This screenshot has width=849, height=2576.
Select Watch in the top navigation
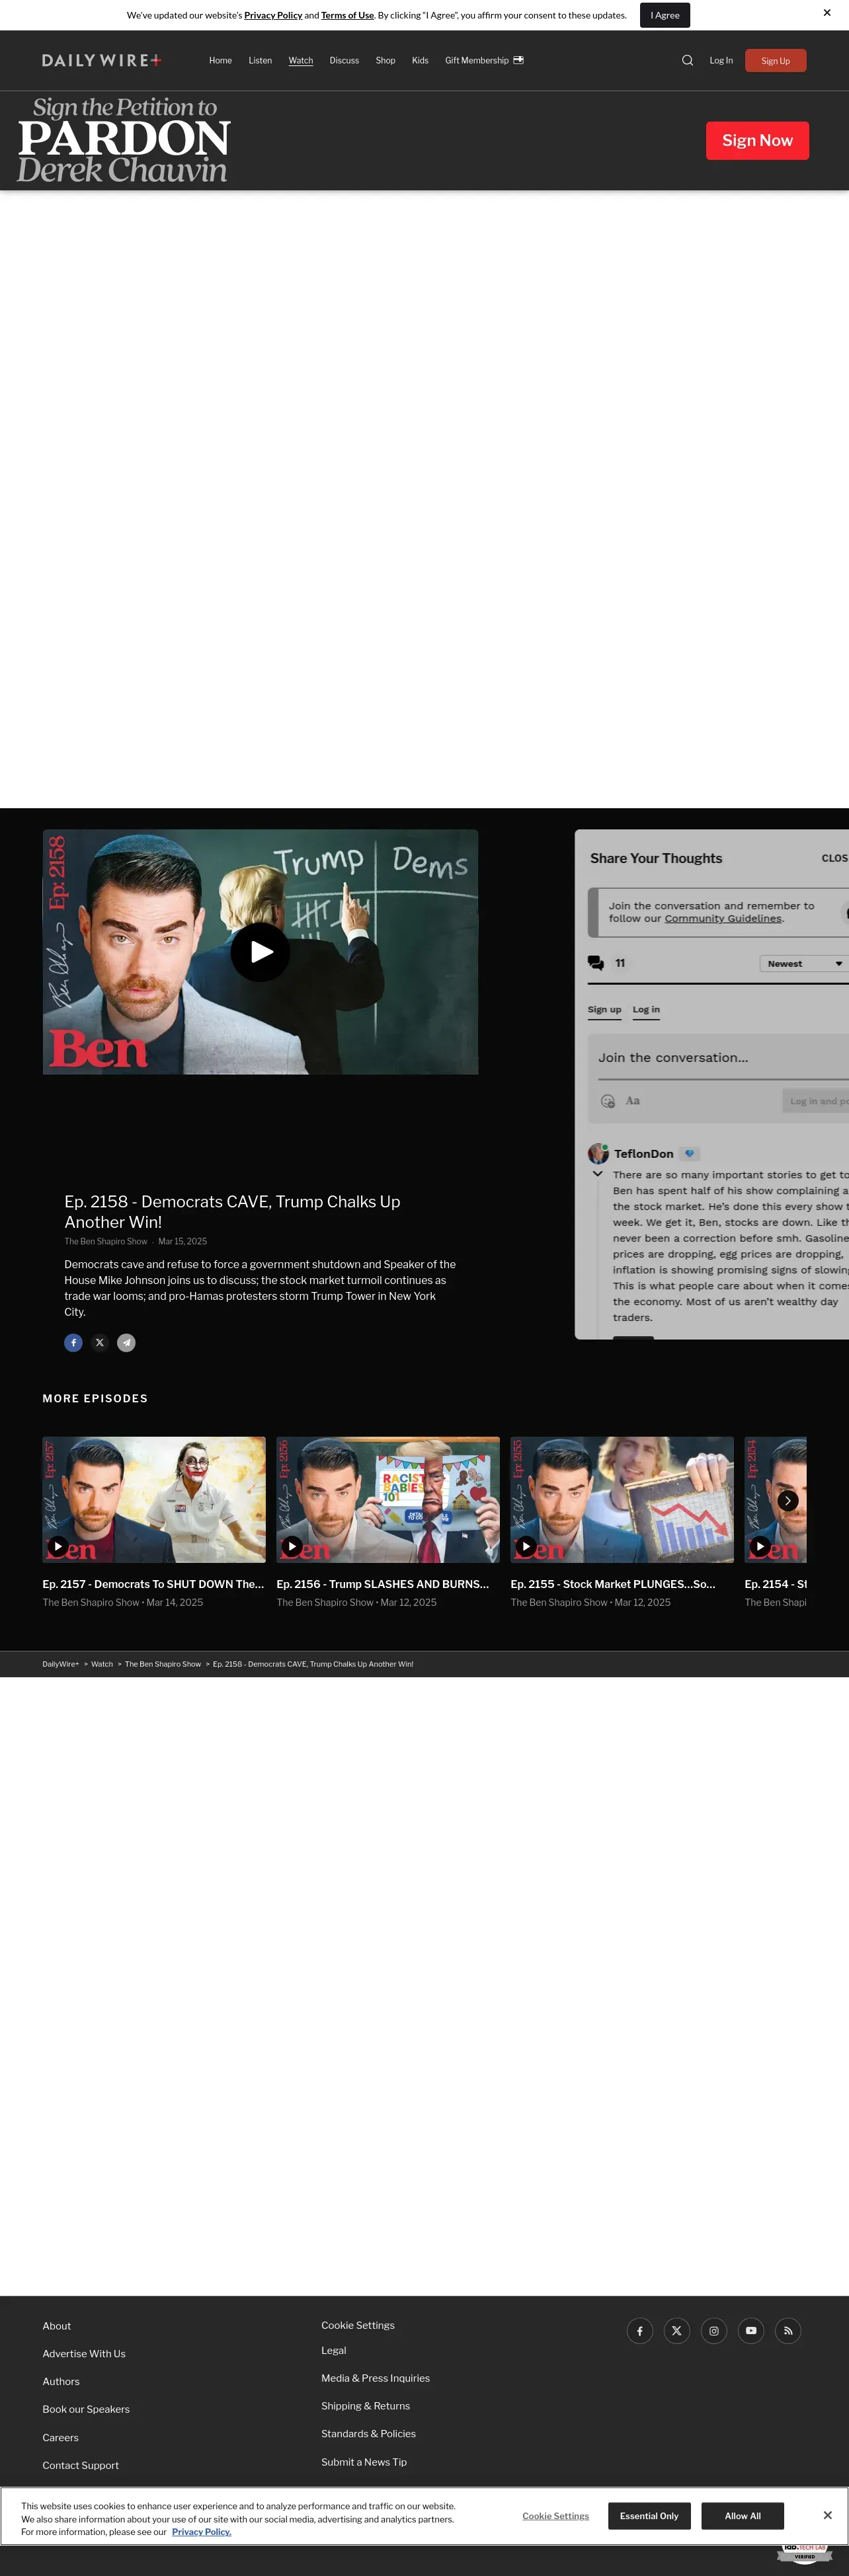point(301,60)
